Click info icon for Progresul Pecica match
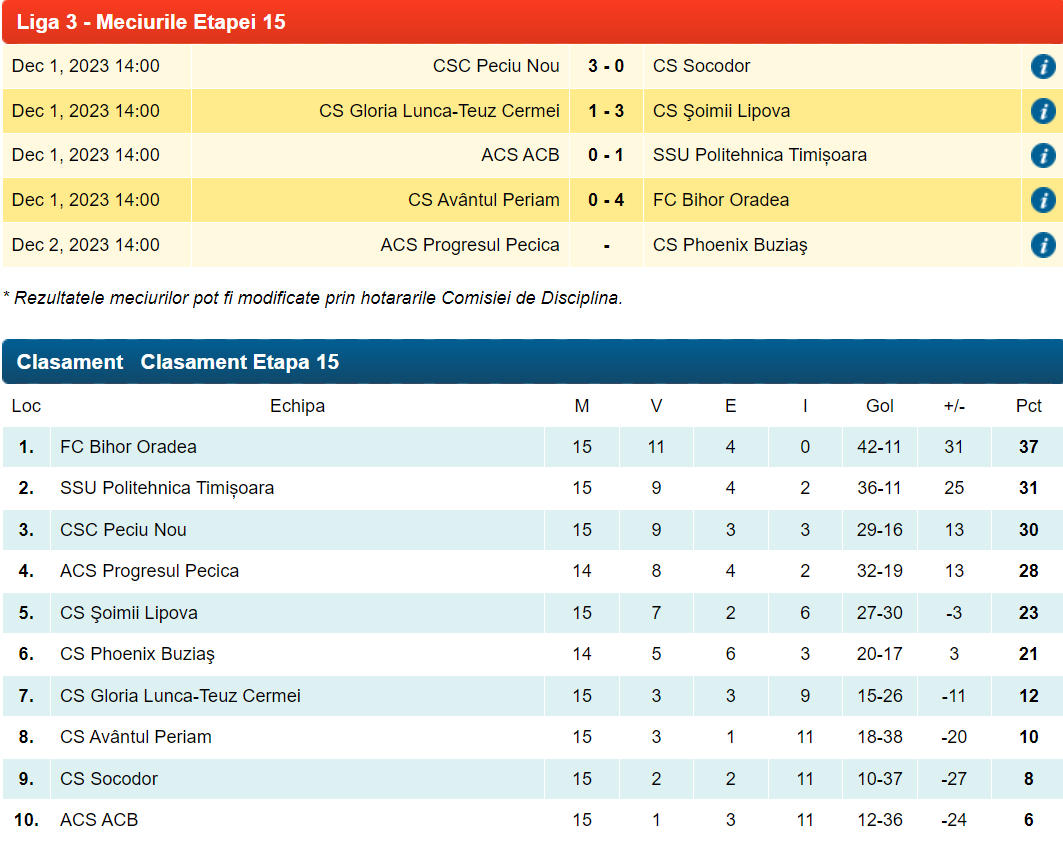1063x841 pixels. click(x=1043, y=245)
